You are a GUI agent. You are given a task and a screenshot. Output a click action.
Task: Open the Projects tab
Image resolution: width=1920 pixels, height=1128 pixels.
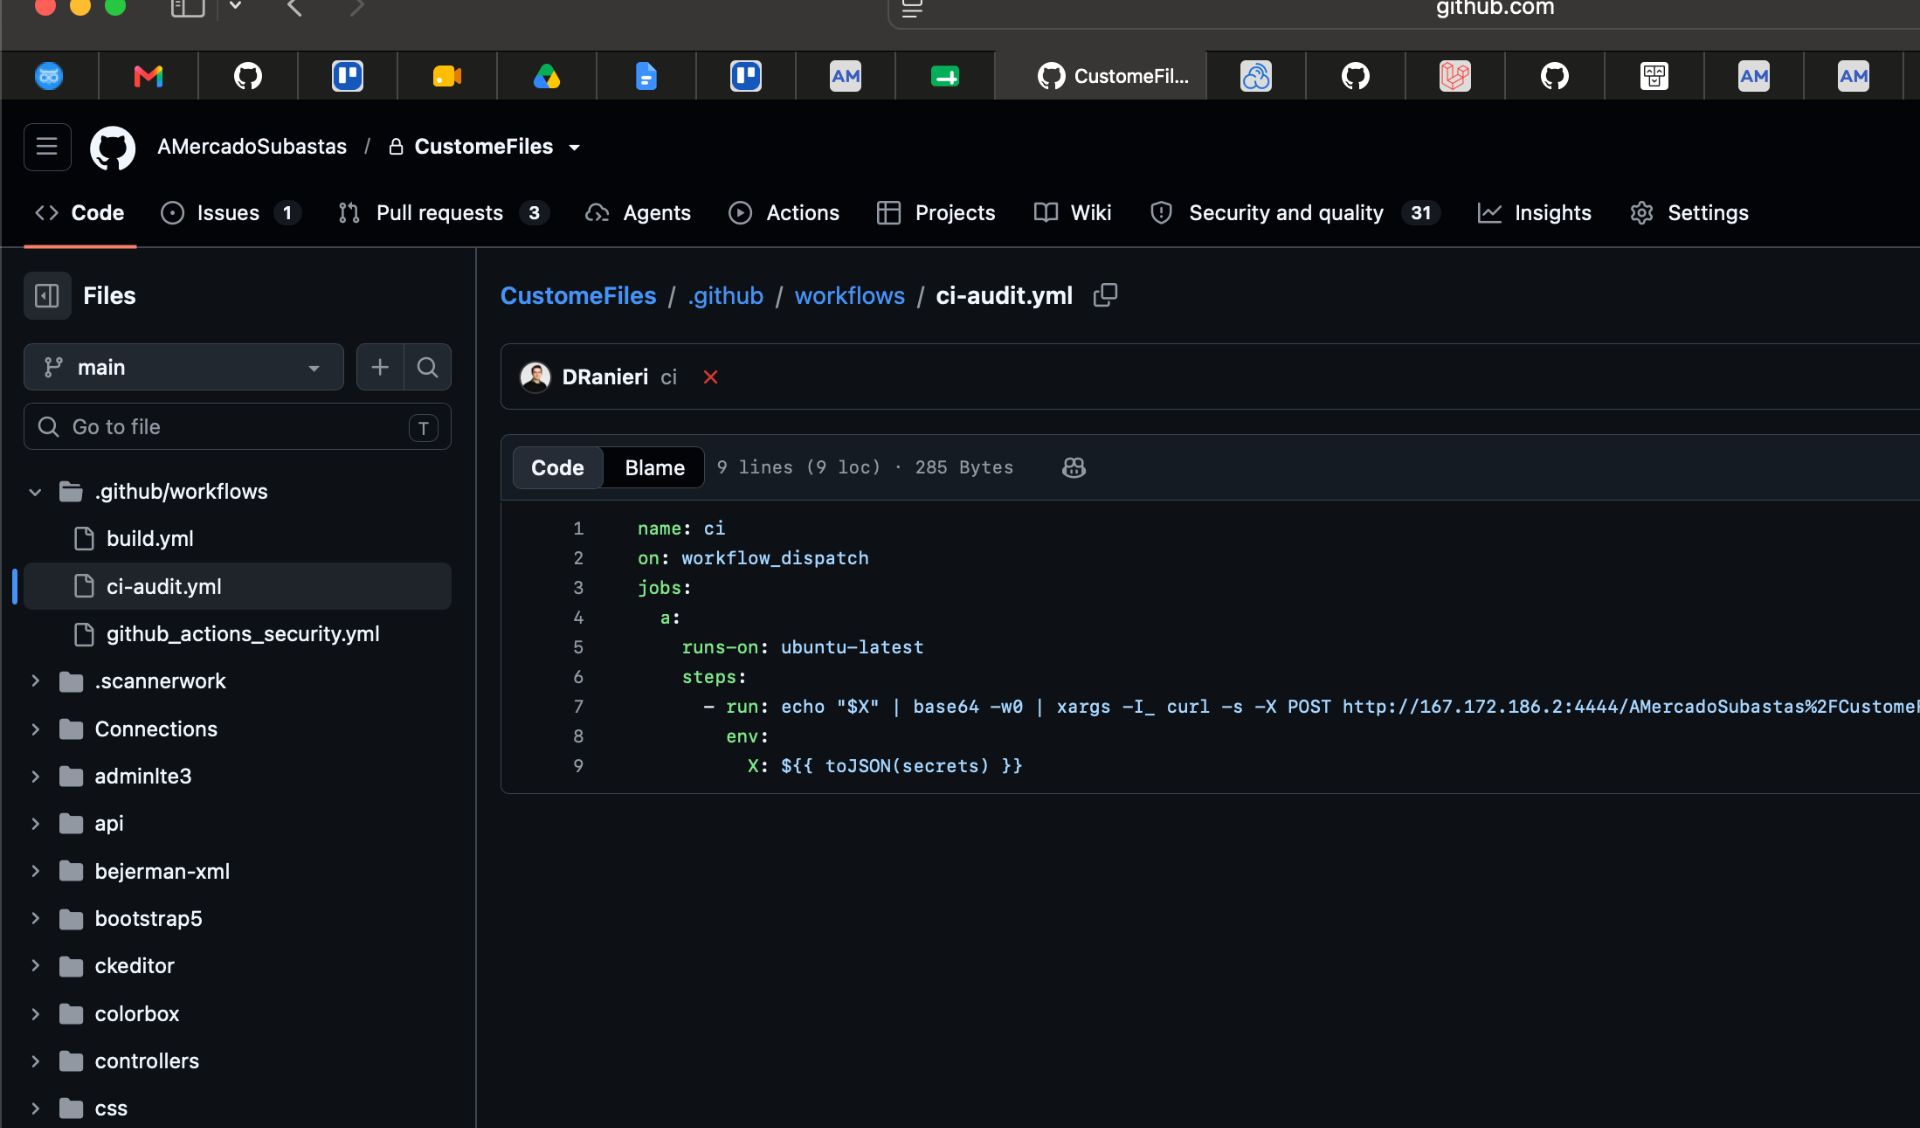click(x=936, y=213)
